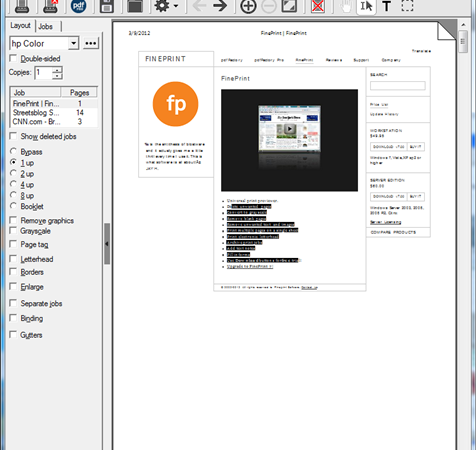
Task: Increase copies with the up stepper arrow
Action: point(57,70)
